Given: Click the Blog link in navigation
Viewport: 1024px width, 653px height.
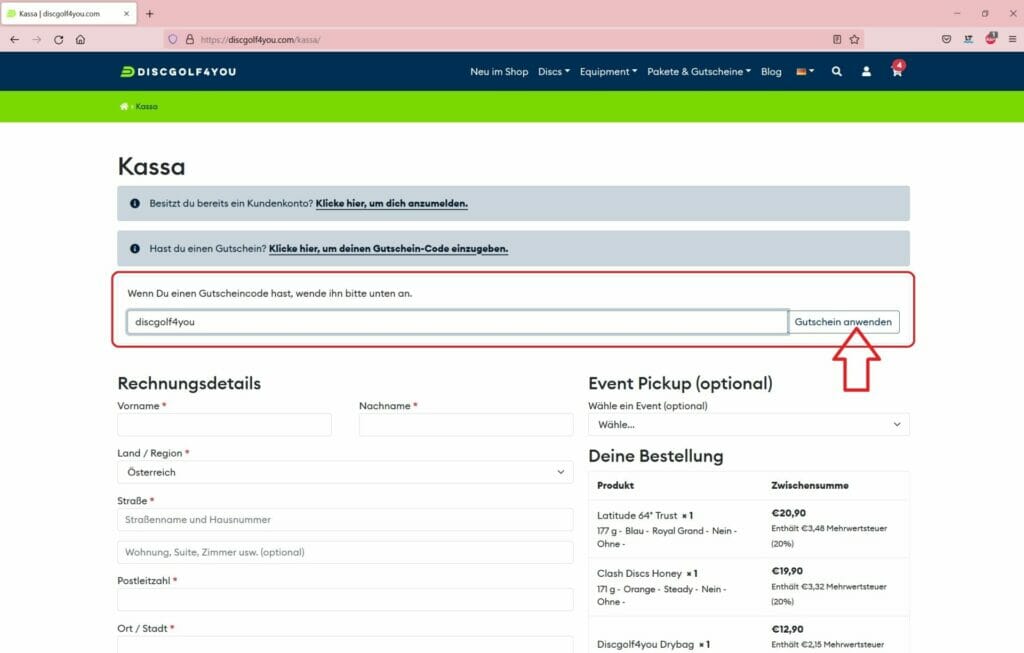Looking at the screenshot, I should click(x=771, y=72).
